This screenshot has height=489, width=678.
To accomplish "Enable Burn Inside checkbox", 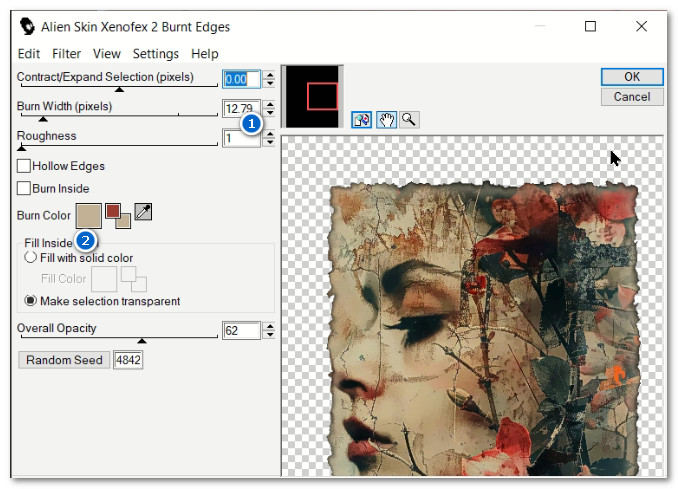I will (24, 189).
